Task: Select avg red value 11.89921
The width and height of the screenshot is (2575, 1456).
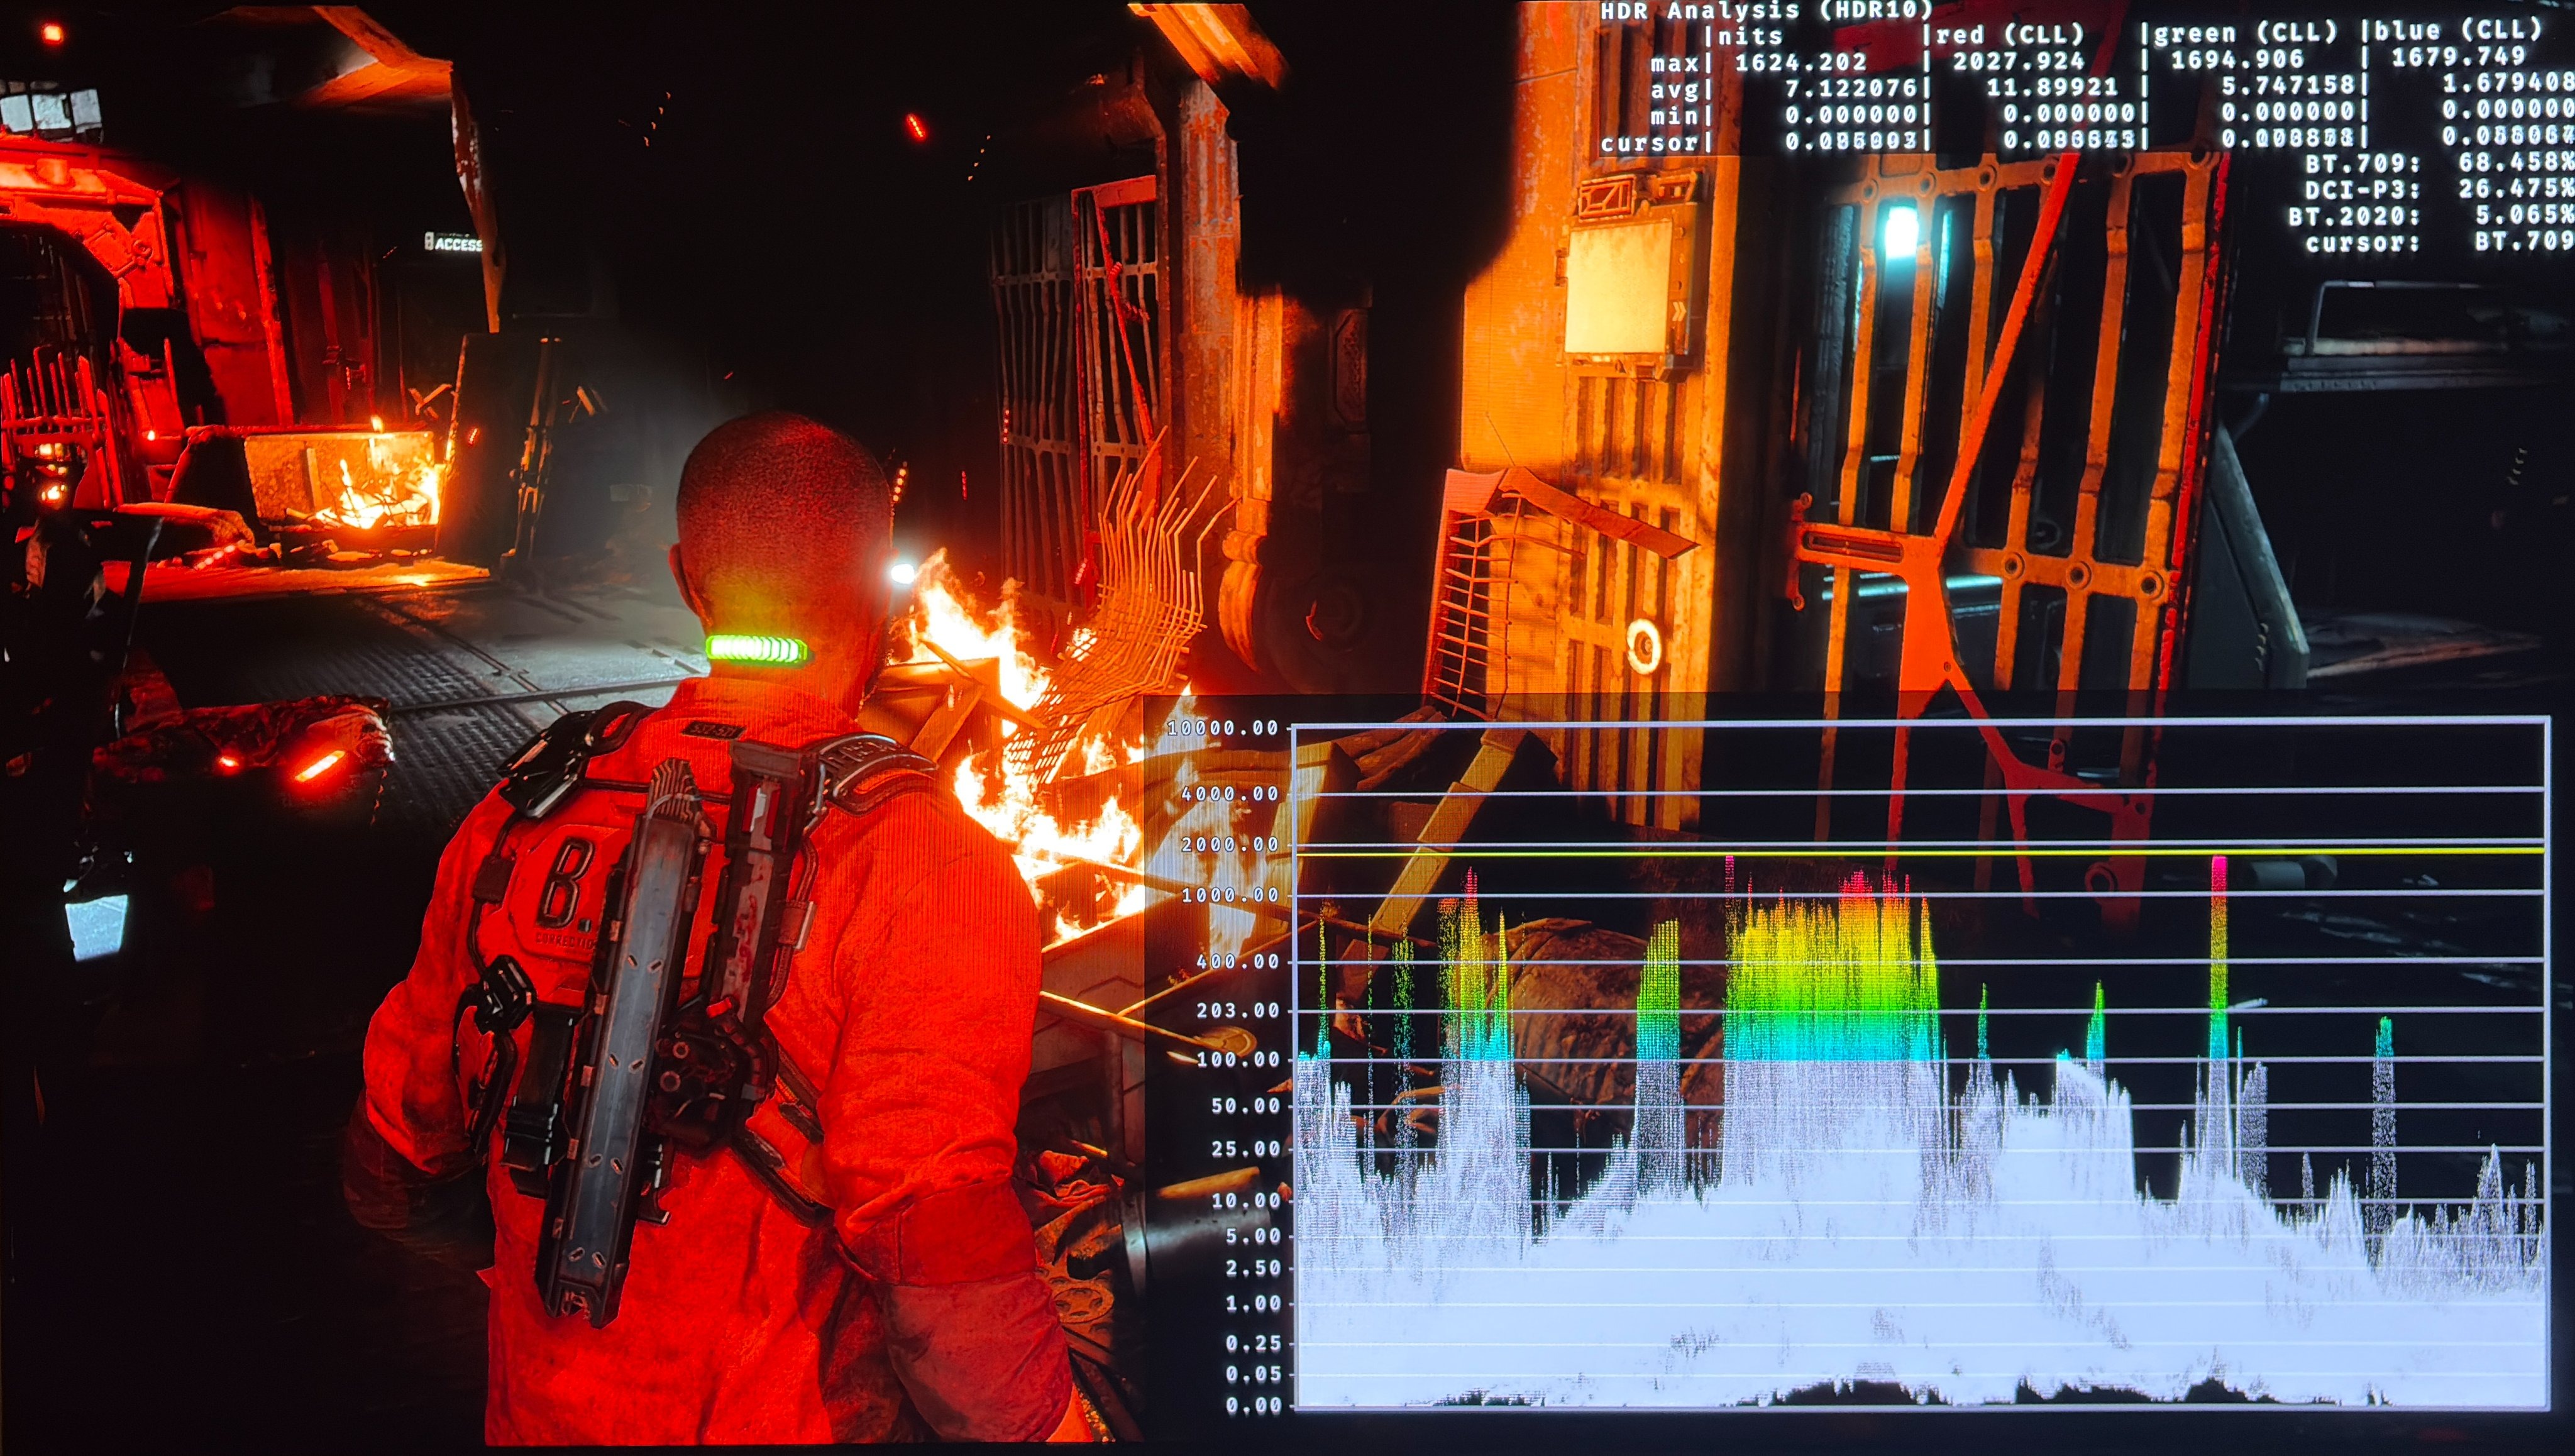Action: pos(2052,87)
